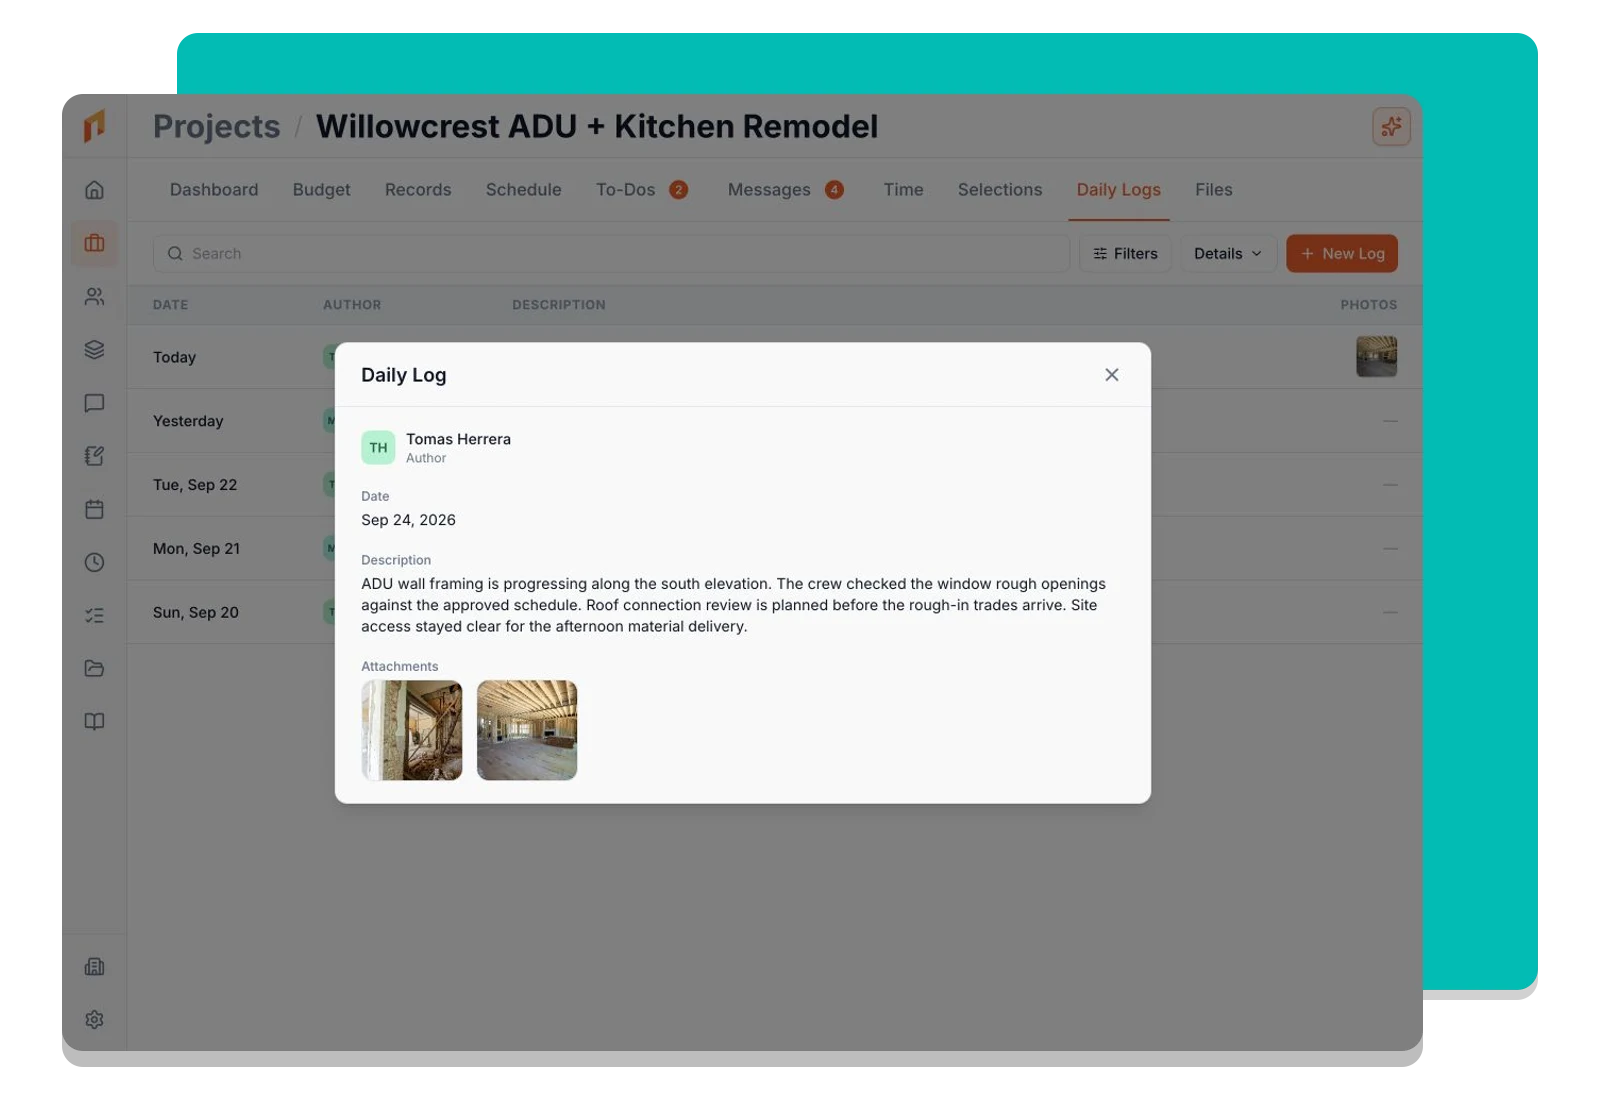Open the Contacts people icon in sidebar
The height and width of the screenshot is (1100, 1600).
(94, 297)
